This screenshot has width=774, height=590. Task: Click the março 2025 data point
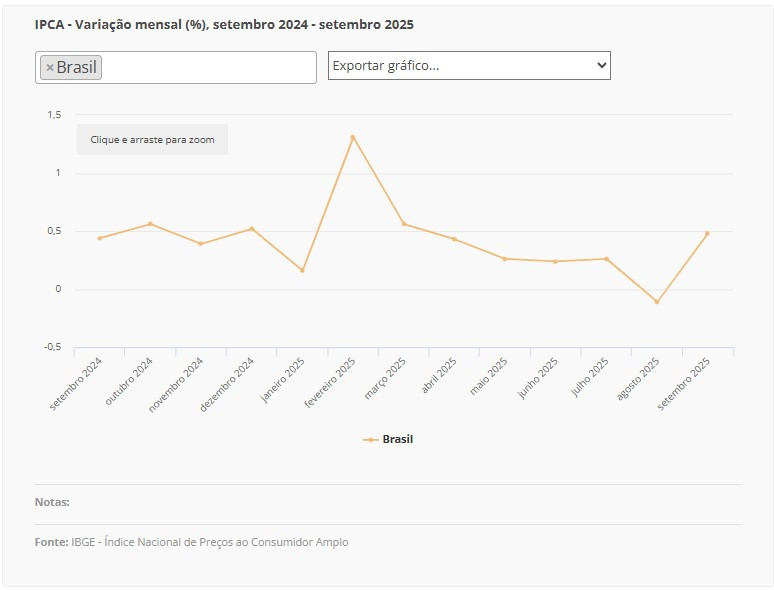[404, 224]
